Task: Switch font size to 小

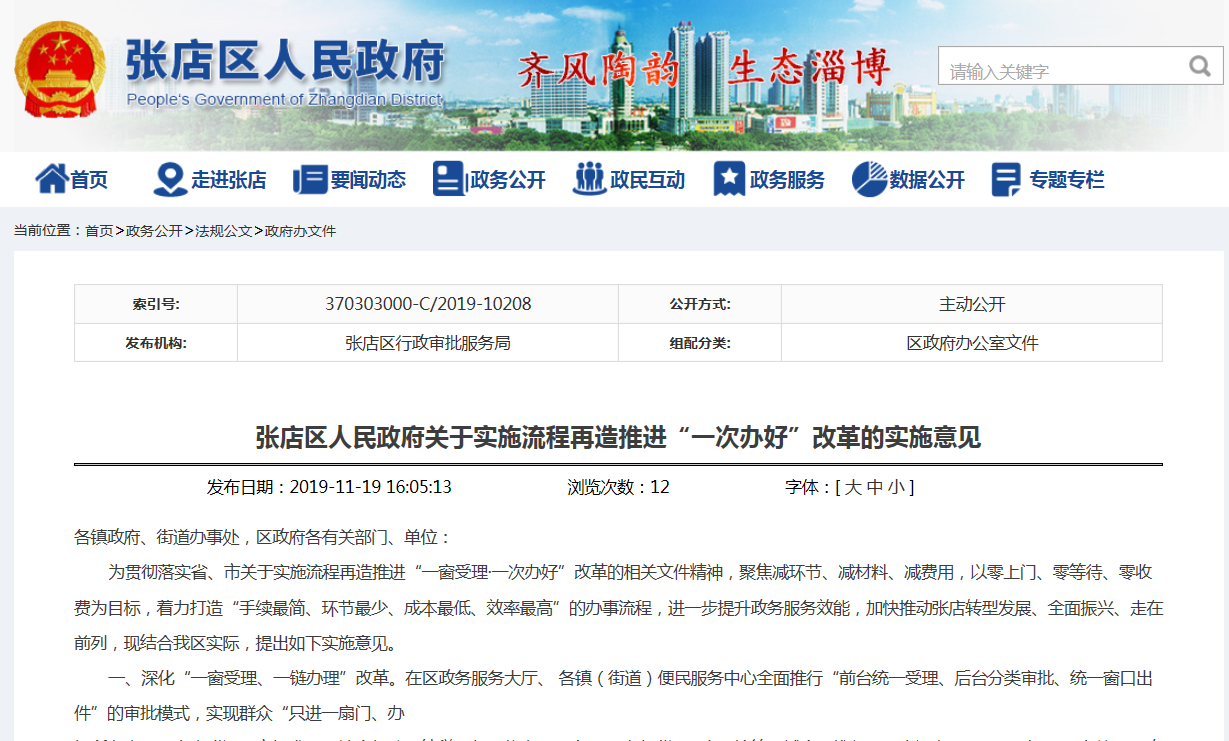Action: pyautogui.click(x=895, y=487)
